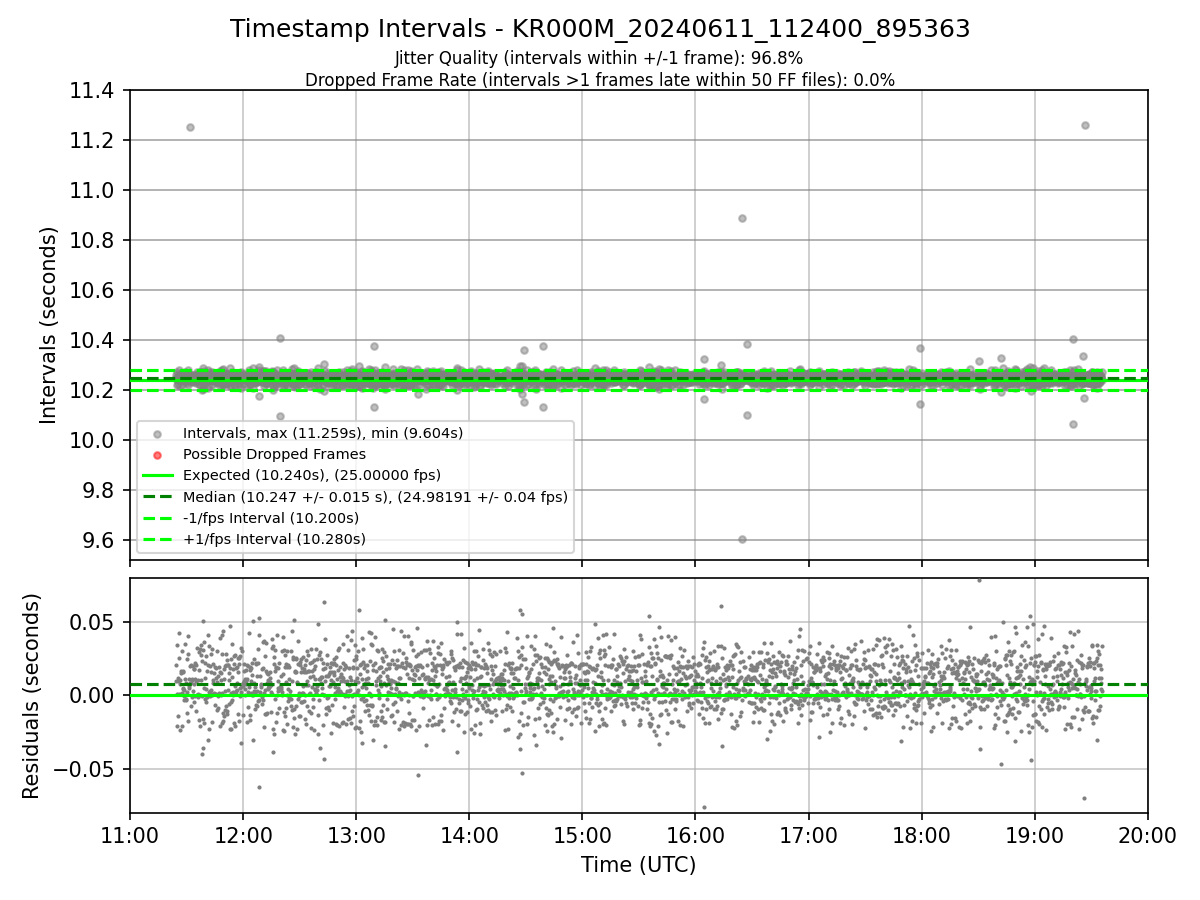The width and height of the screenshot is (1200, 900).
Task: Click the '19:00' x-axis tick label
Action: click(x=1034, y=833)
